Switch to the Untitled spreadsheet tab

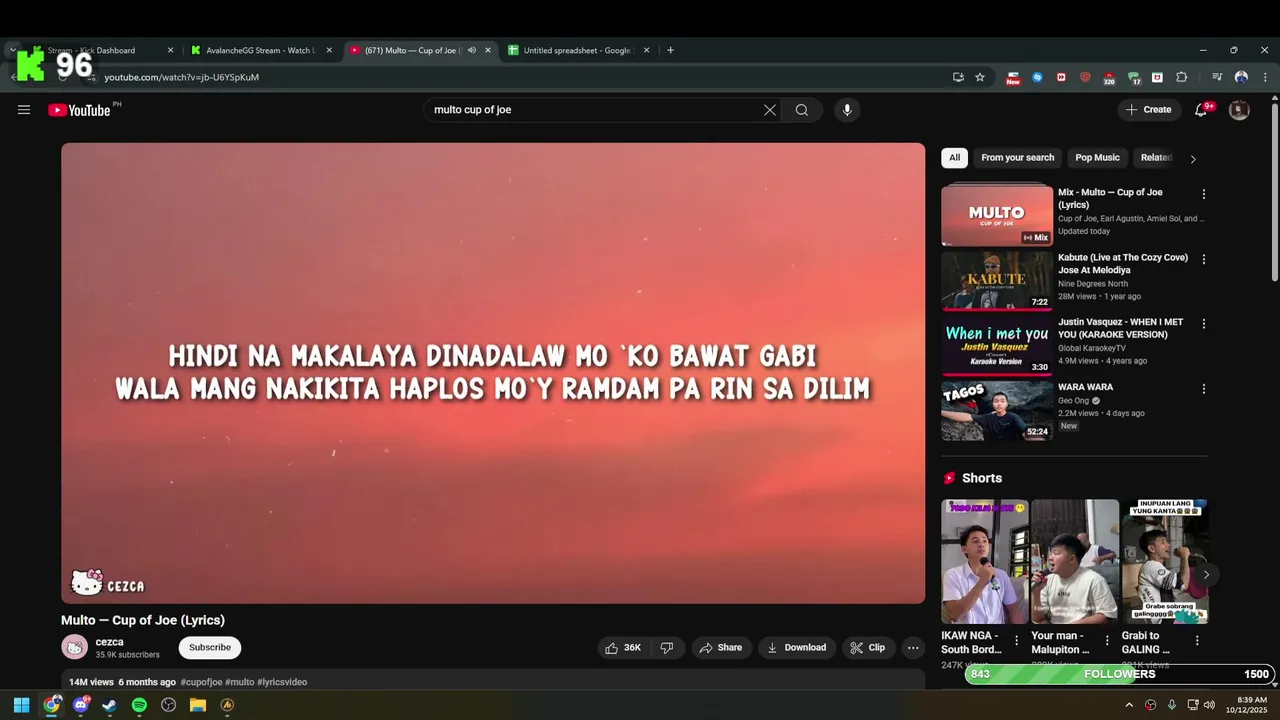[x=579, y=50]
